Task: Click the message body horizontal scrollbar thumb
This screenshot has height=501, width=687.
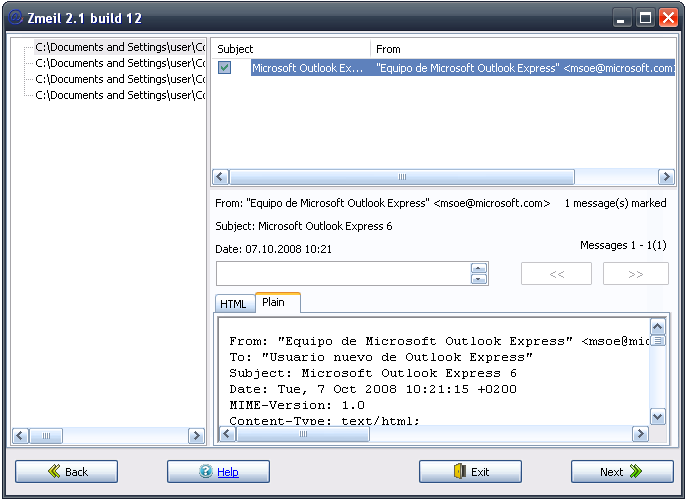Action: click(303, 434)
